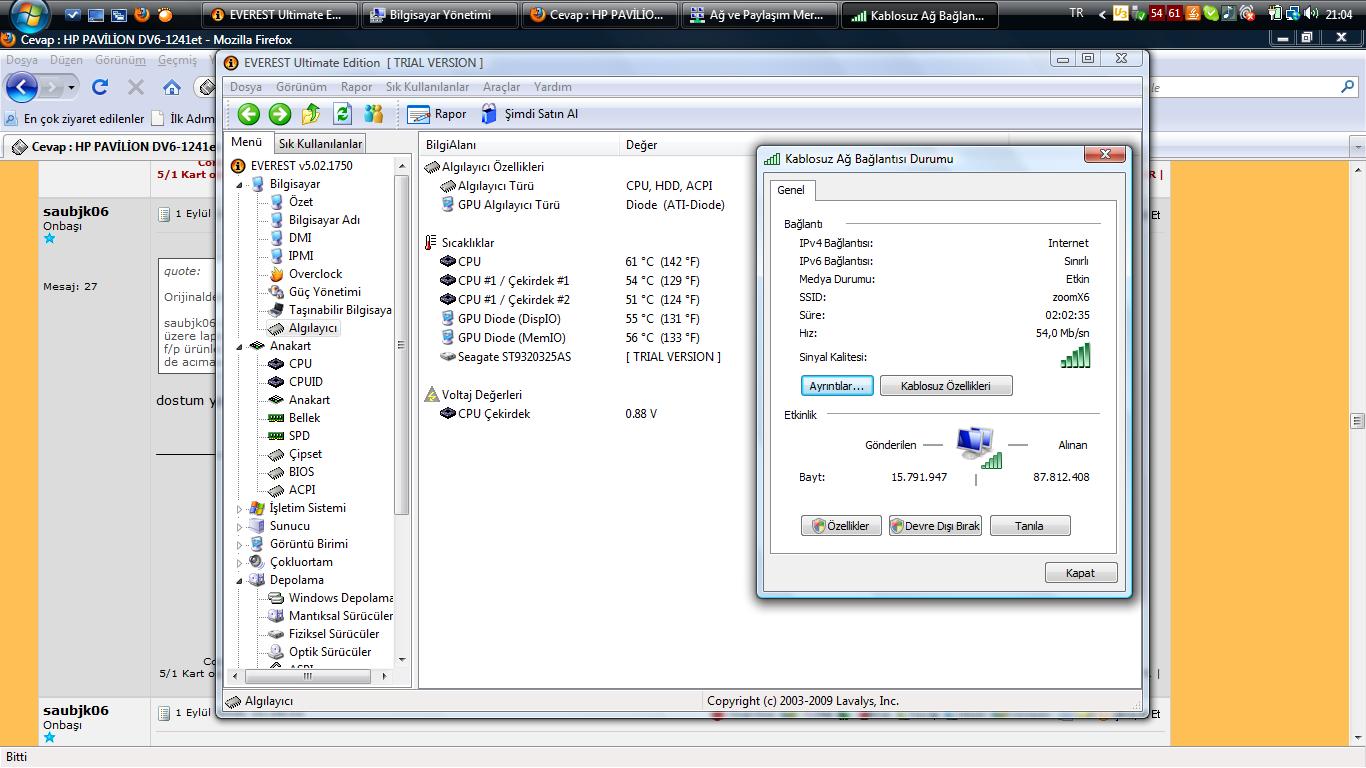Click the users icon in EVEREST toolbar

point(373,114)
